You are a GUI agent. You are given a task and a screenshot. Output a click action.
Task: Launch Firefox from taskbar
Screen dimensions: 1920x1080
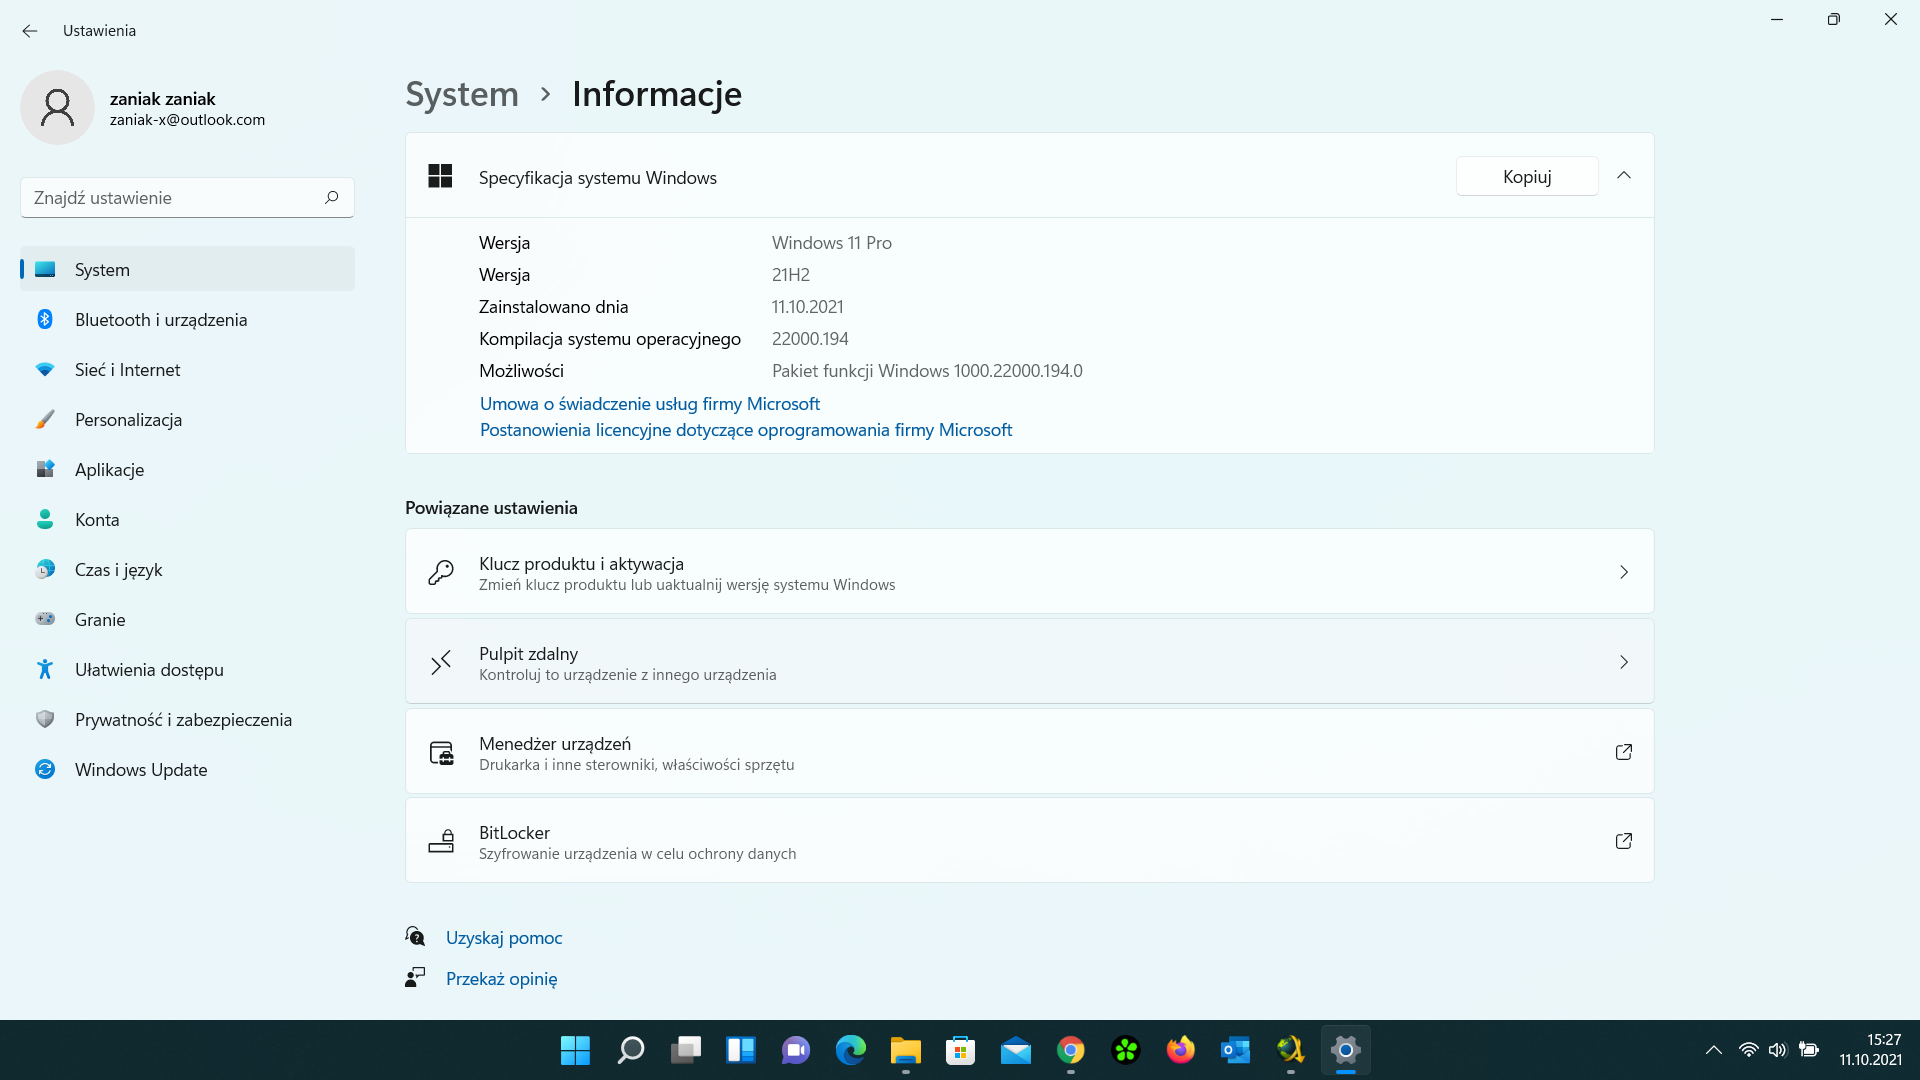pos(1181,1050)
